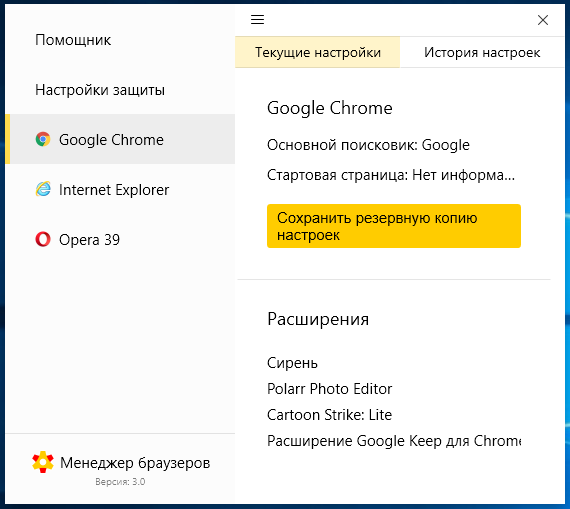Switch to Текущие настройки tab
Viewport: 570px width, 509px height.
317,52
